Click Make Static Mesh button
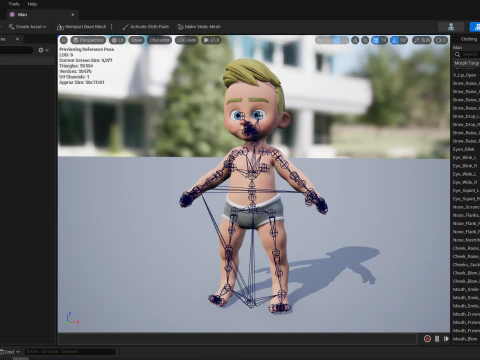The height and width of the screenshot is (360, 480). [199, 27]
